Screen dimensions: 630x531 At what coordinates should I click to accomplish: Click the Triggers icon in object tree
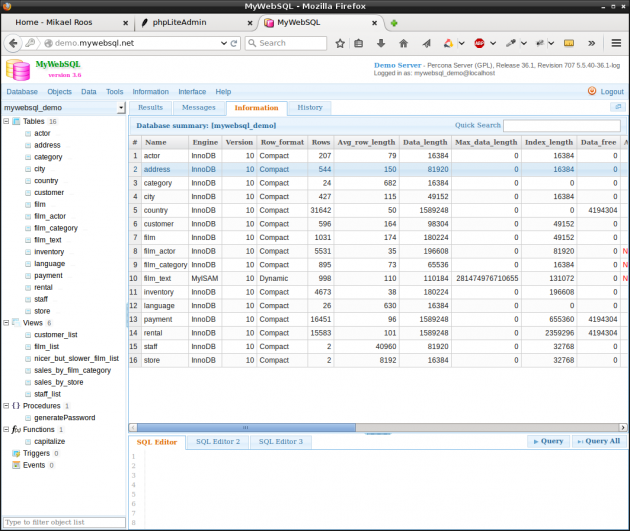click(x=16, y=453)
